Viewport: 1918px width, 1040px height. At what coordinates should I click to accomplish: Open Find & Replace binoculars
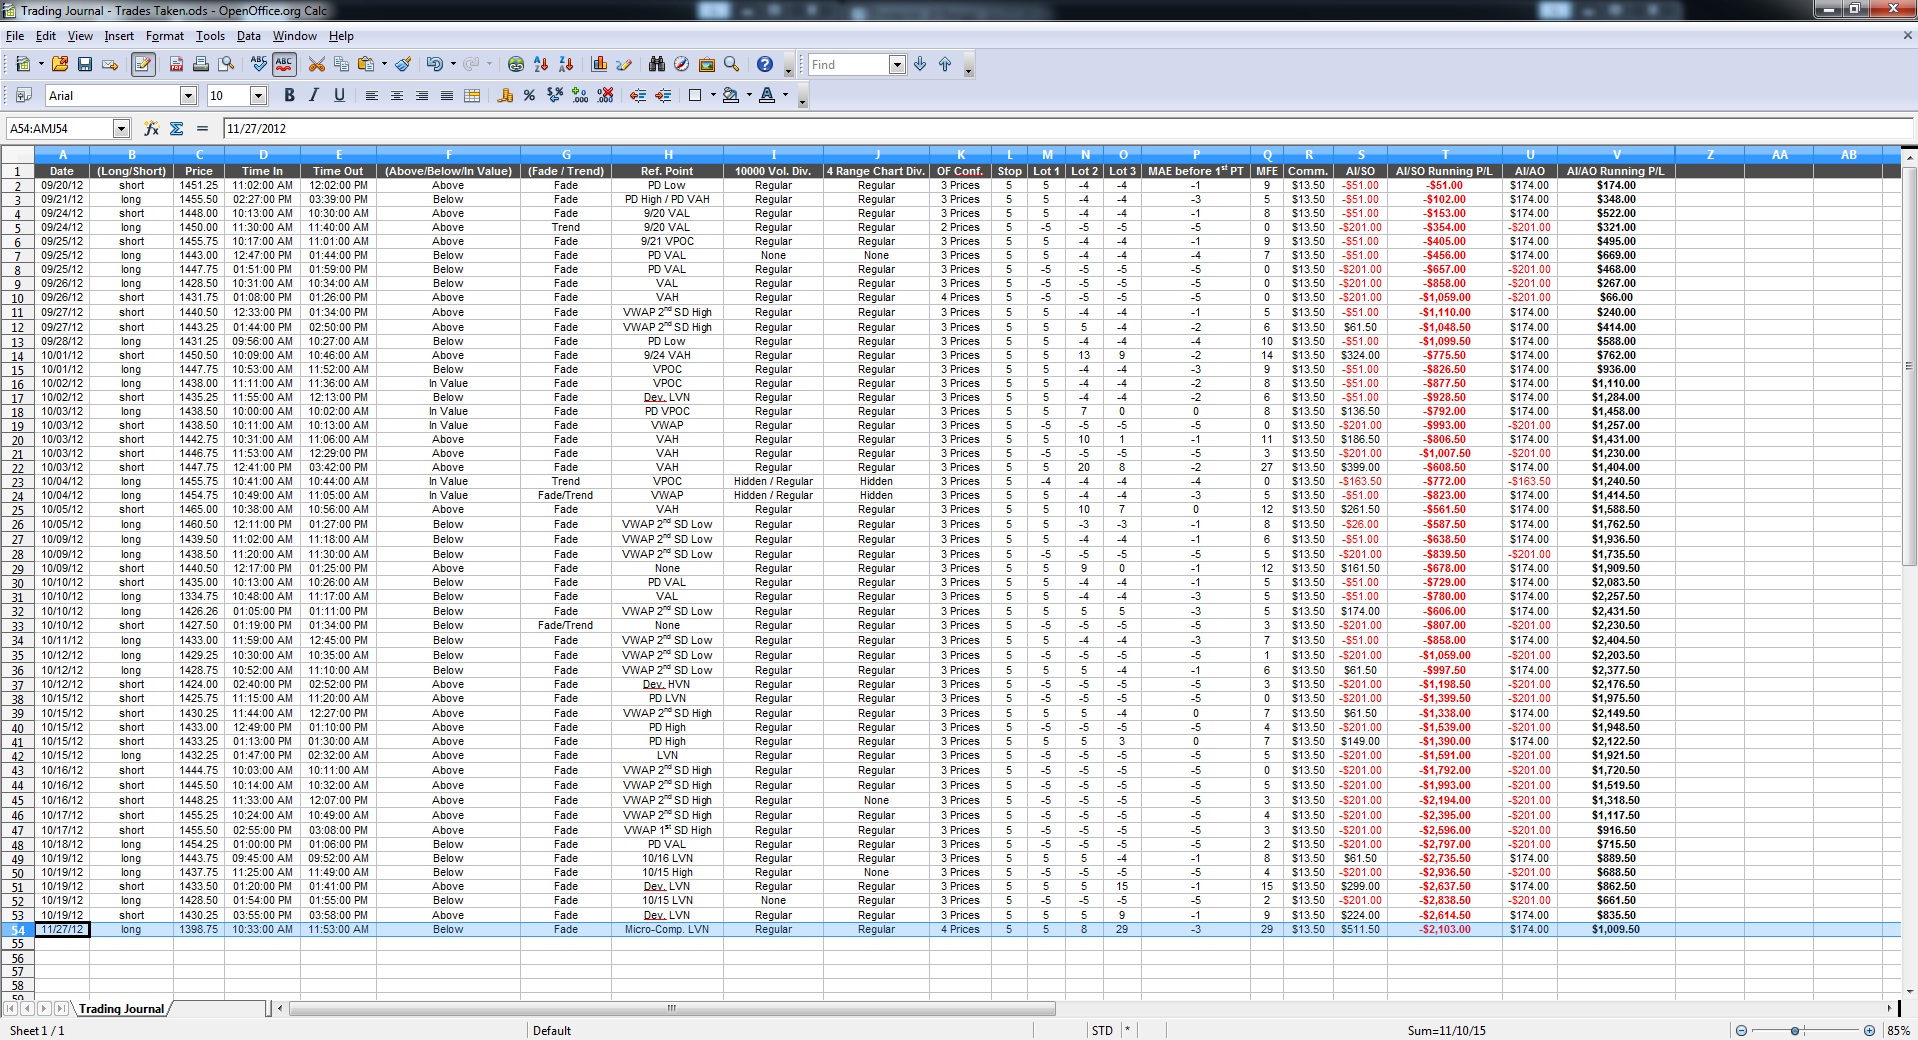657,64
